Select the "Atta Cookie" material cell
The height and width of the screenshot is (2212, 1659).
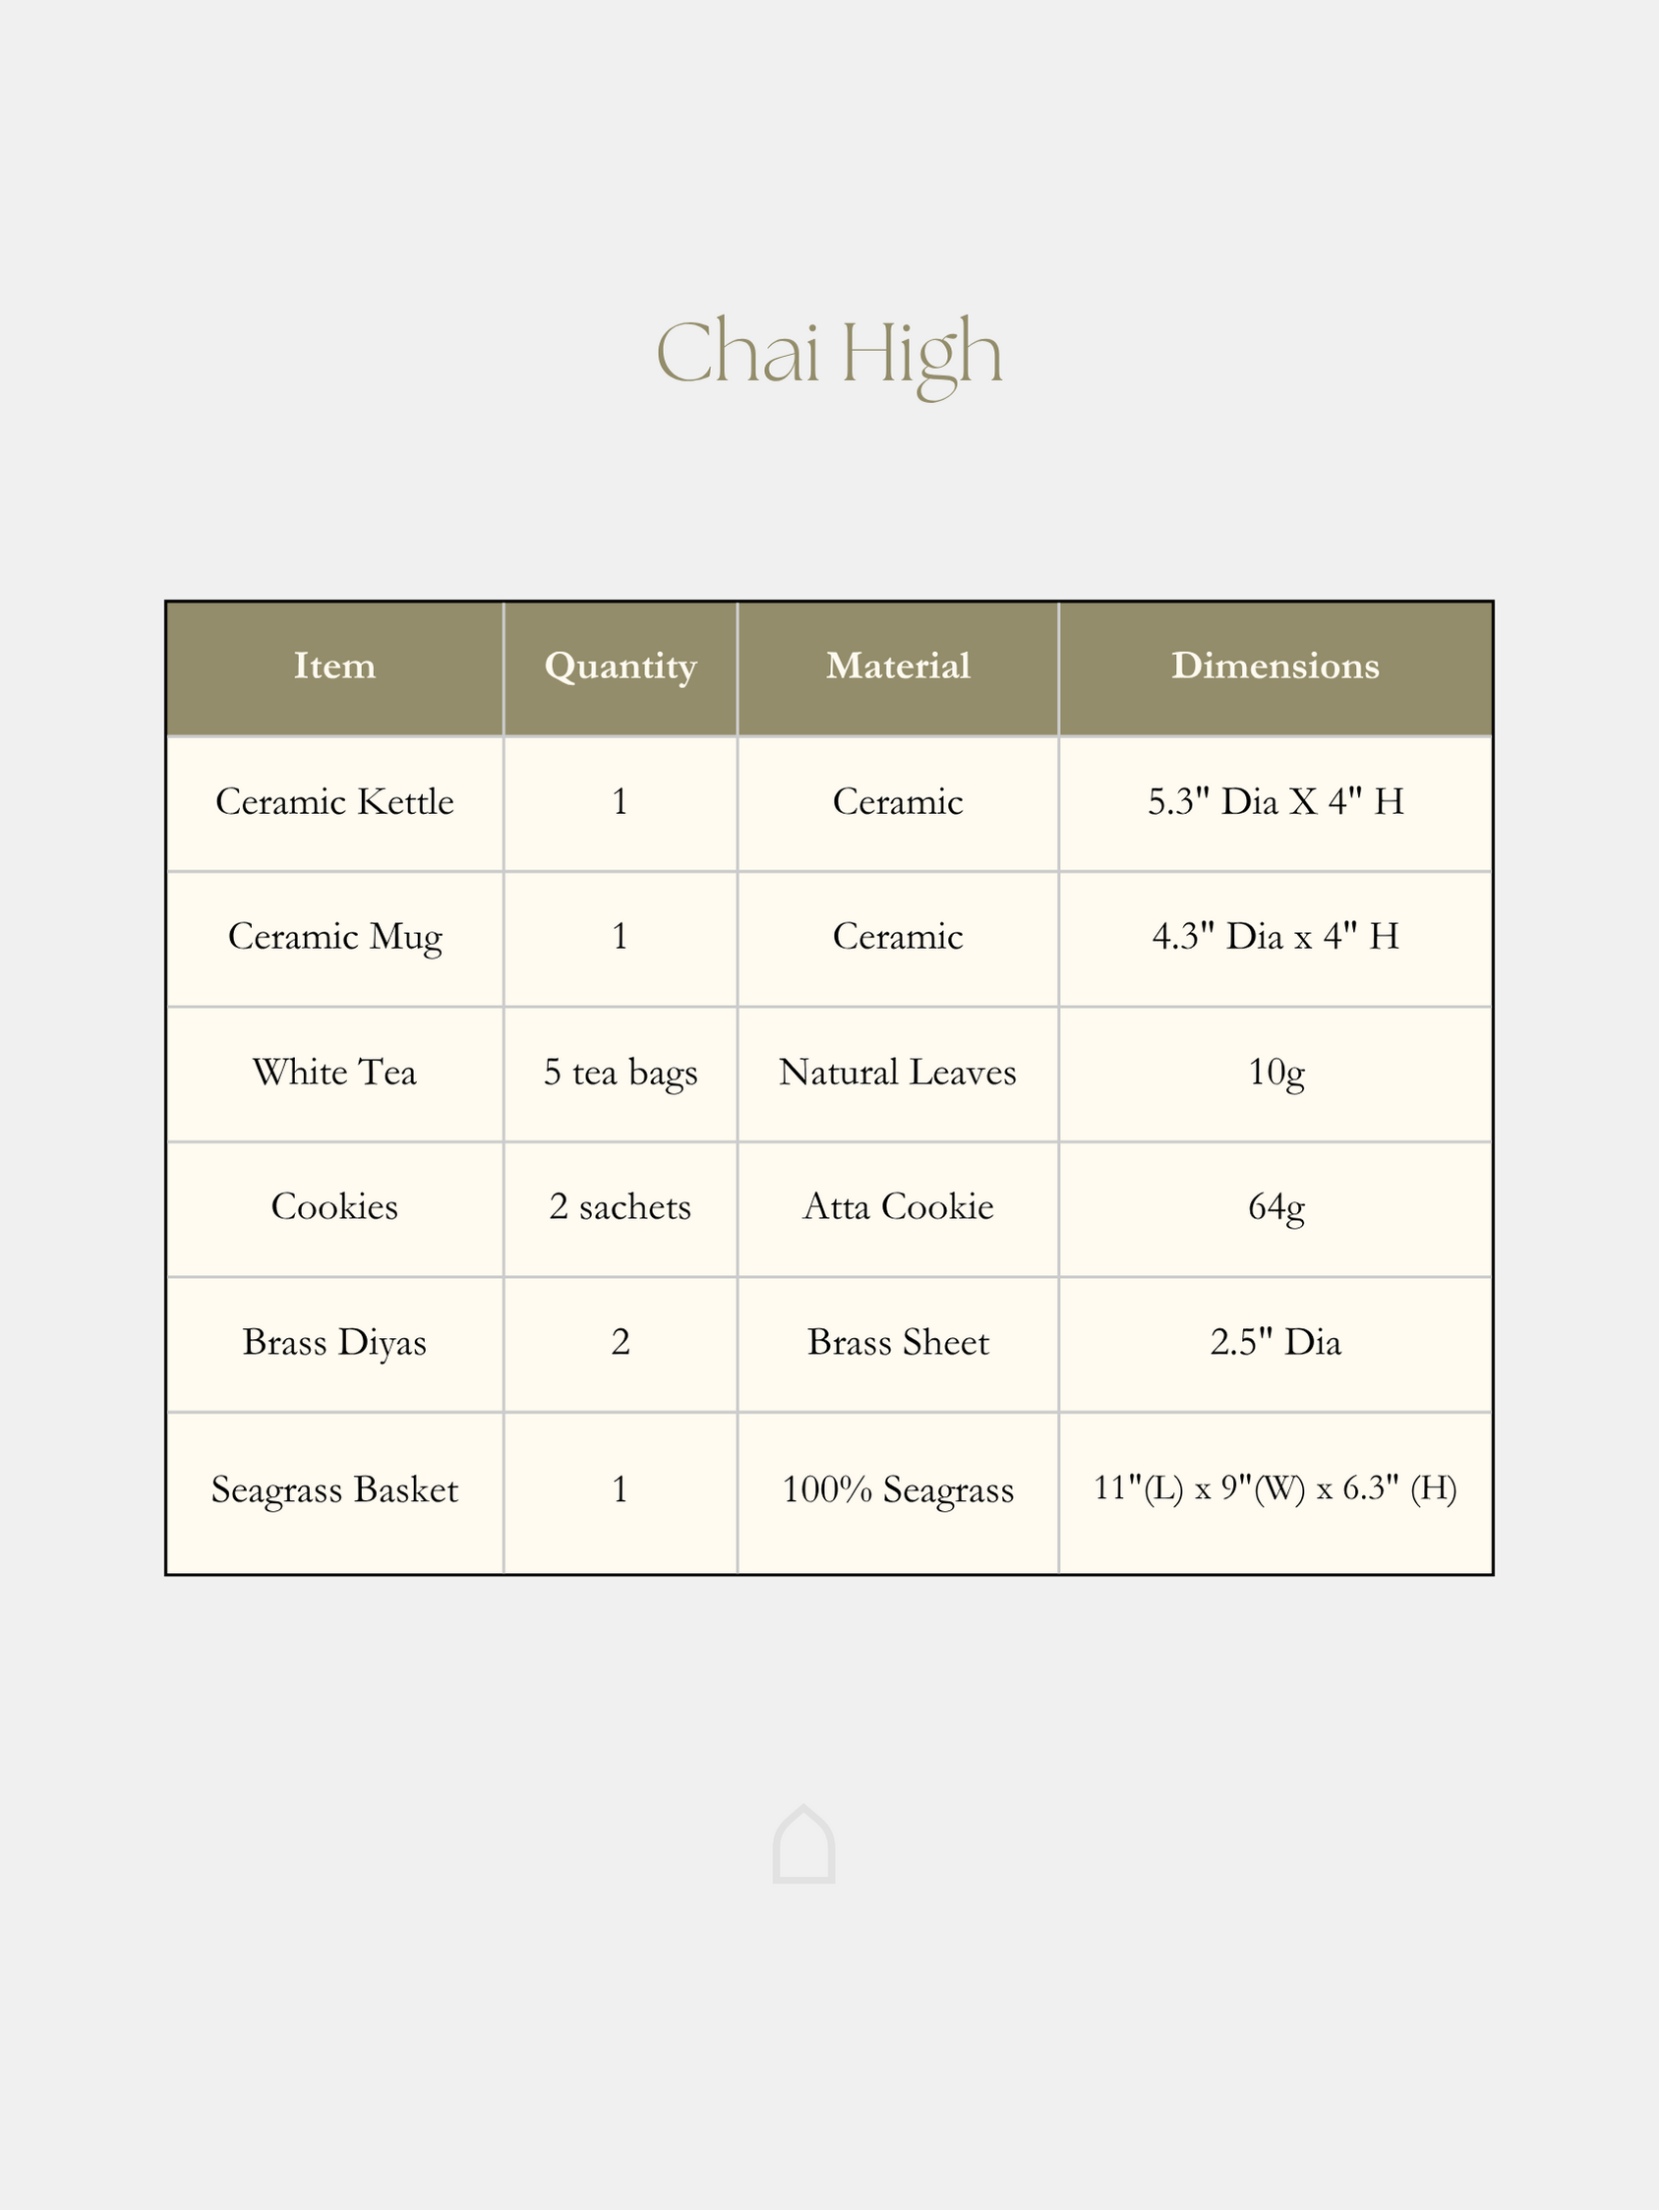point(898,1207)
